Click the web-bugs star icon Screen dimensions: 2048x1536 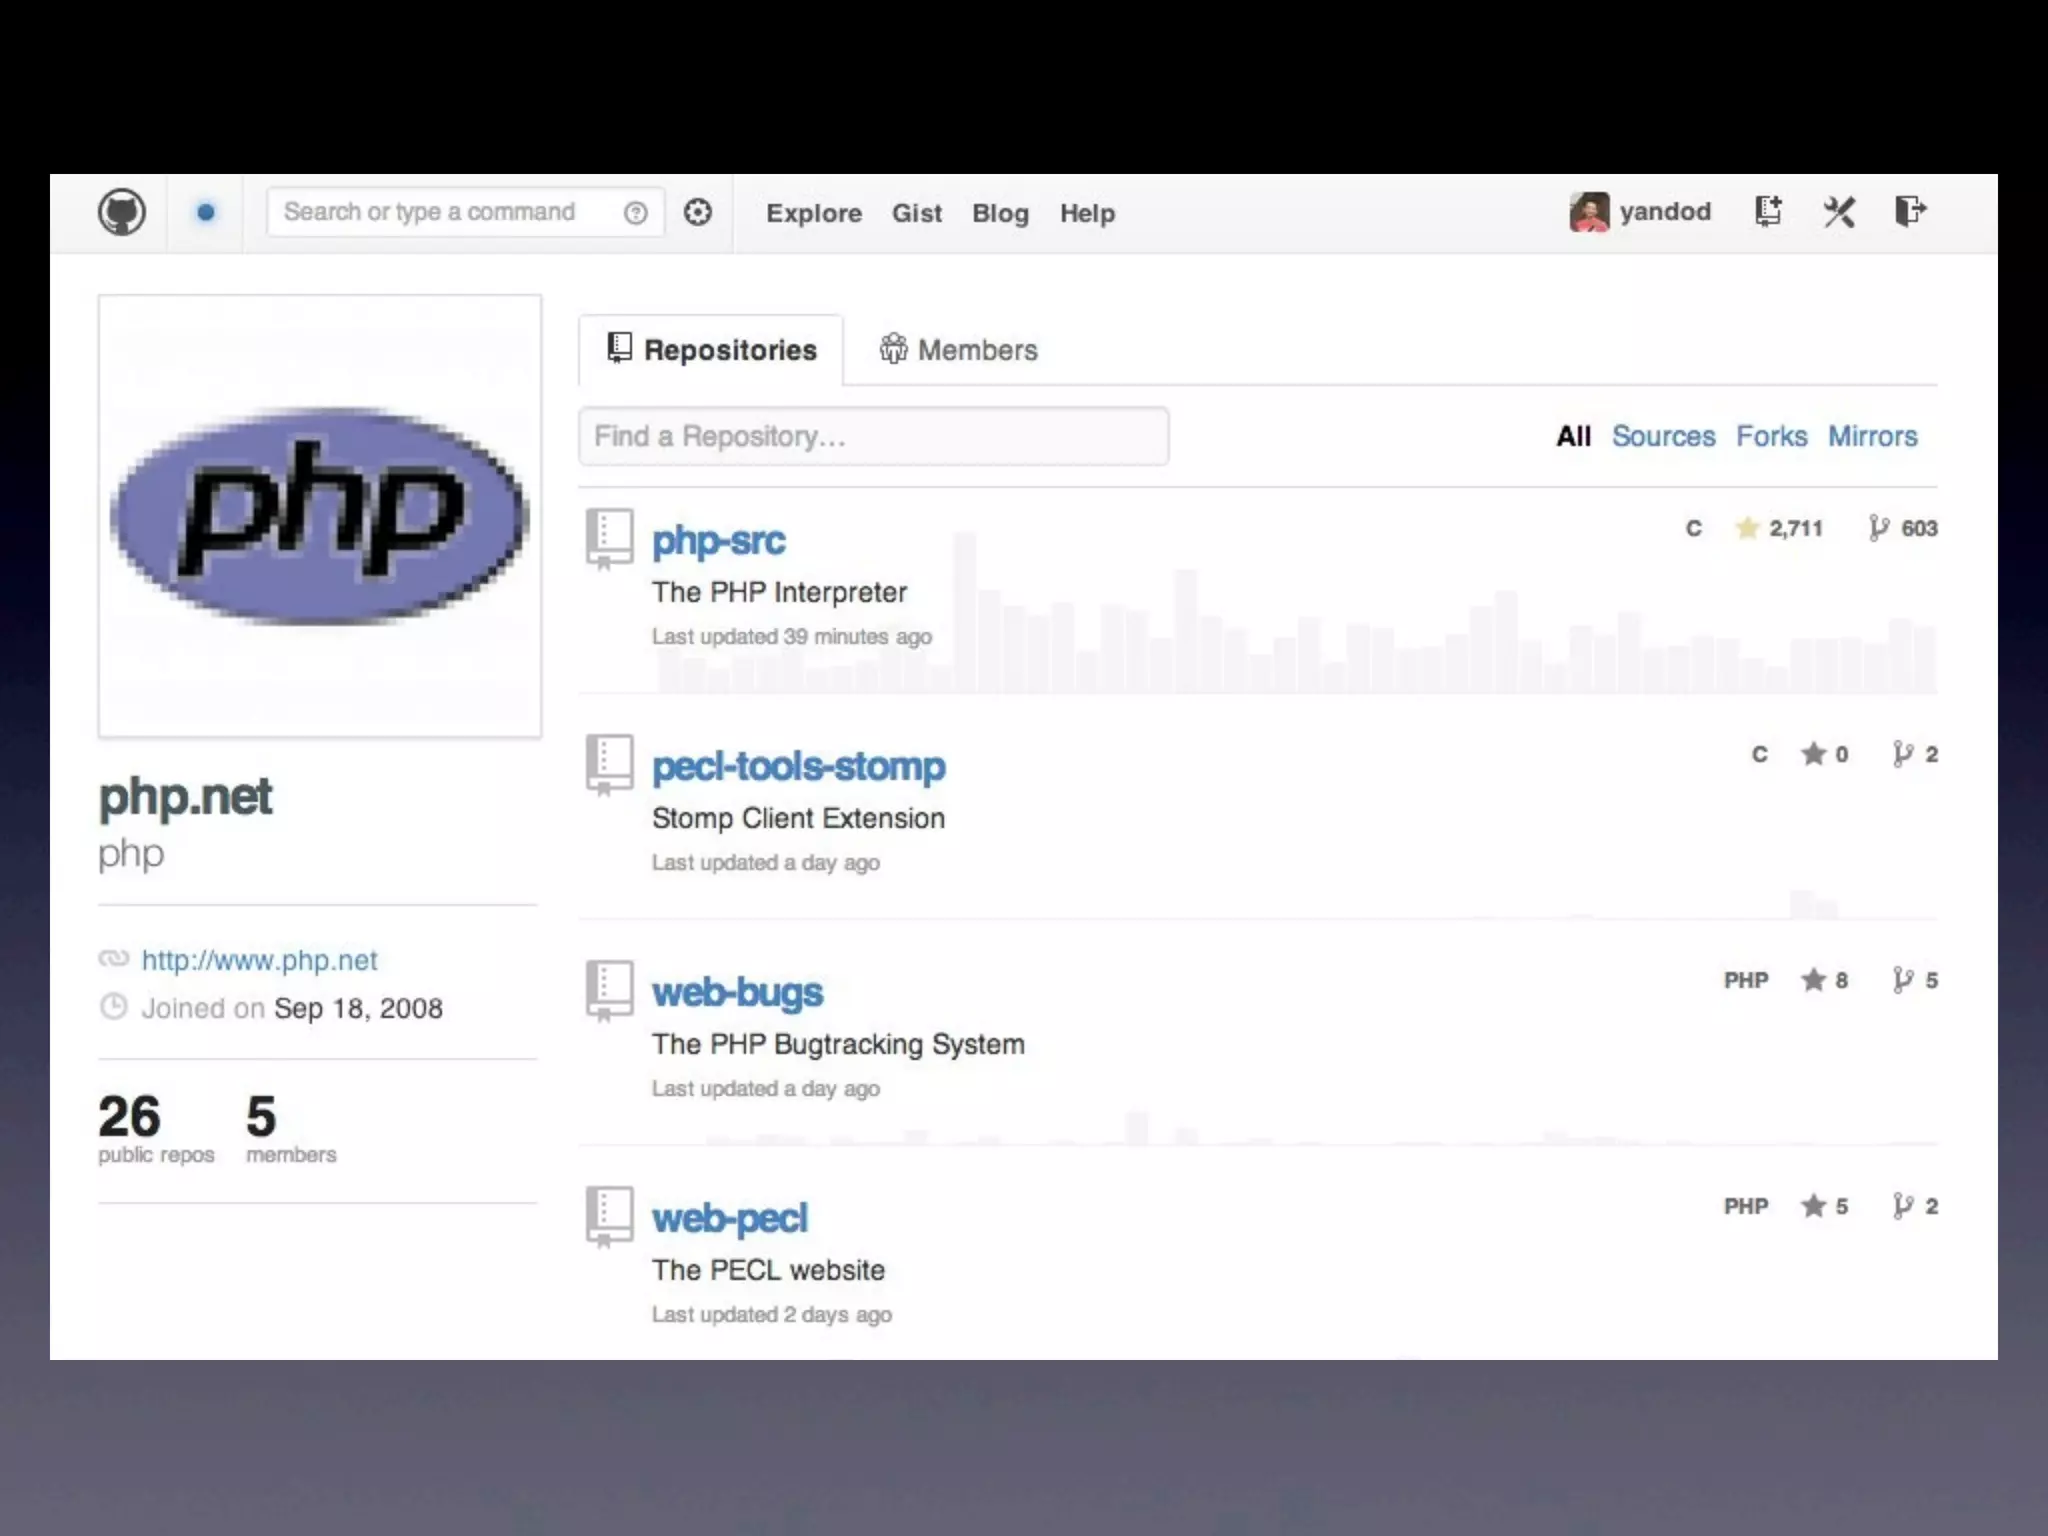1813,980
